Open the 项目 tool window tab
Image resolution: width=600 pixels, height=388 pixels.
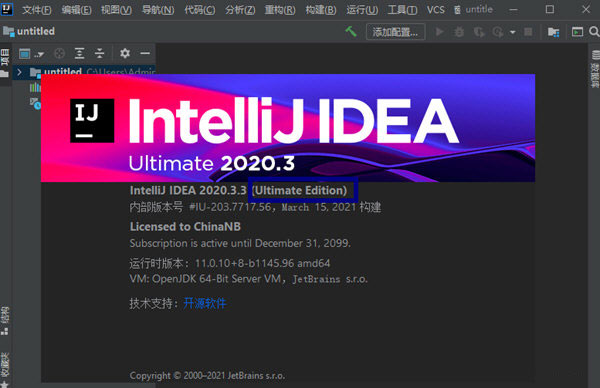(x=5, y=63)
